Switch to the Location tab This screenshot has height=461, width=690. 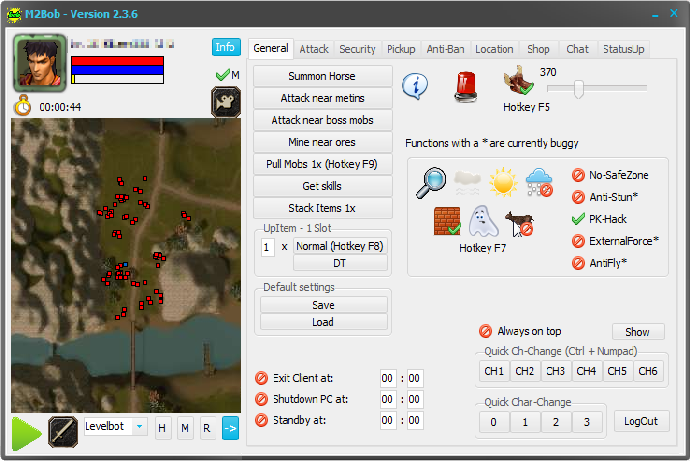click(494, 49)
